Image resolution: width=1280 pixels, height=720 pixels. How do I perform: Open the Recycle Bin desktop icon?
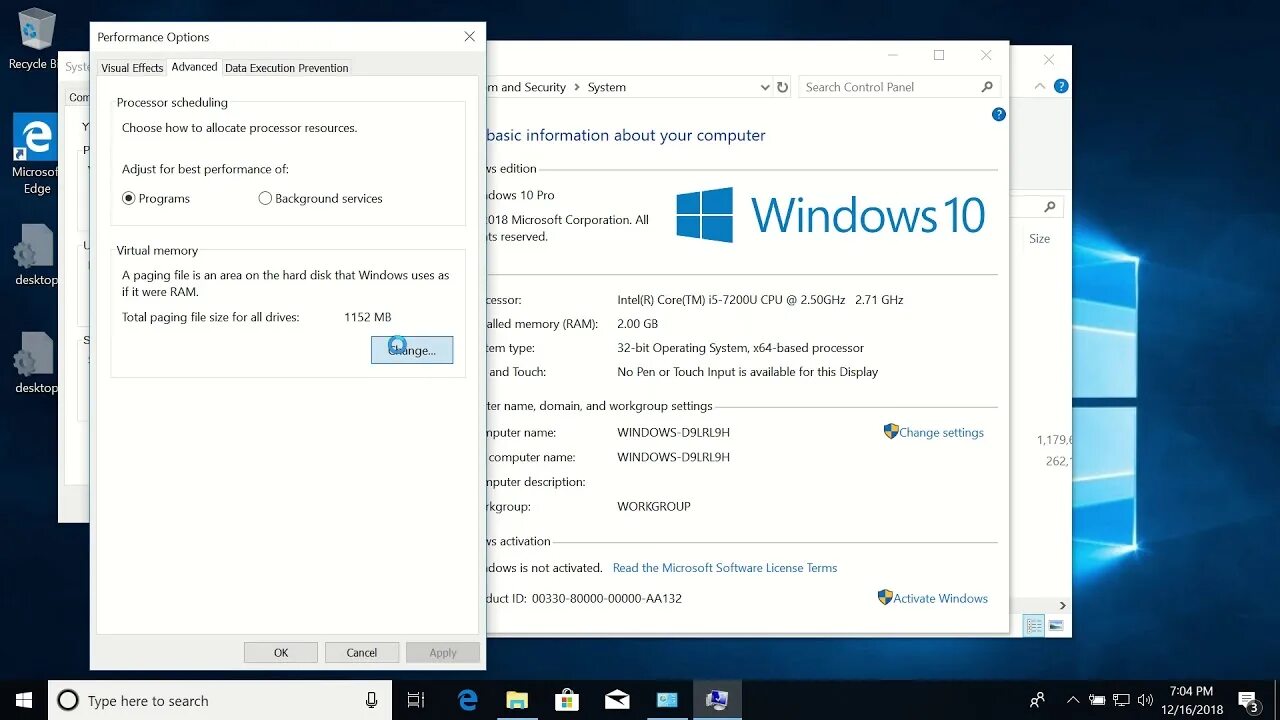point(36,38)
